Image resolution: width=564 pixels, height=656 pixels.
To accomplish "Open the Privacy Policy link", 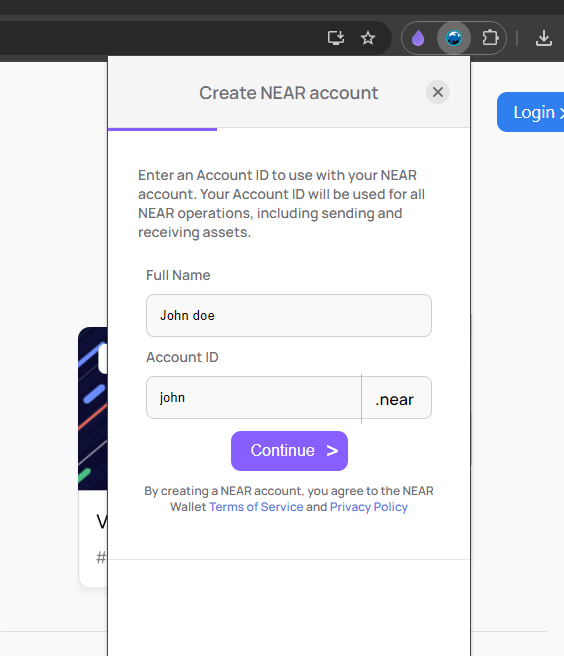I will 369,507.
